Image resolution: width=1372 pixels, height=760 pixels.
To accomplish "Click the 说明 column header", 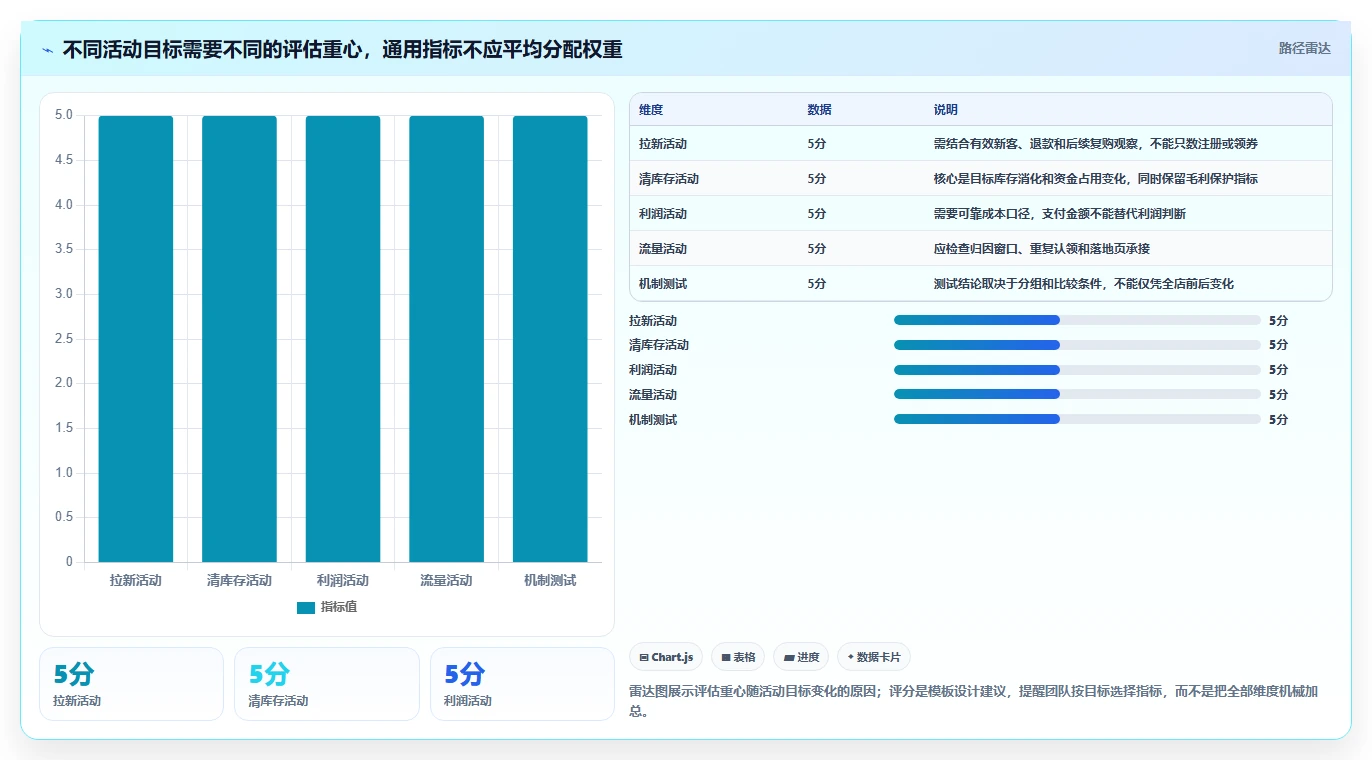I will [x=945, y=110].
